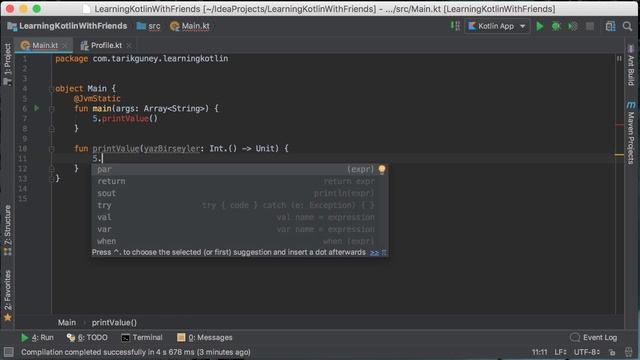Click the inspector icon in the status bar

pyautogui.click(x=629, y=352)
